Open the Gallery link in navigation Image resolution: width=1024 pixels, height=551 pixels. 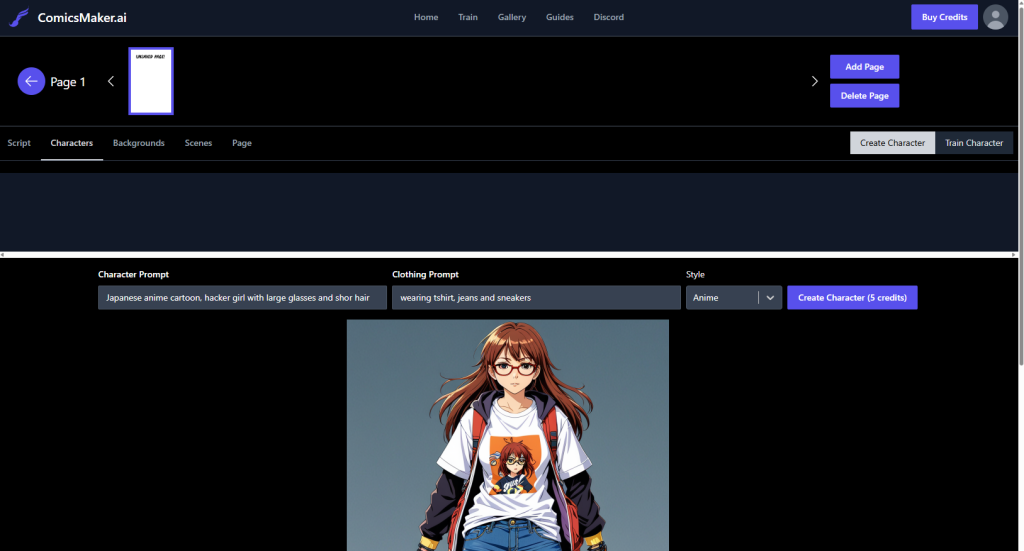tap(512, 17)
